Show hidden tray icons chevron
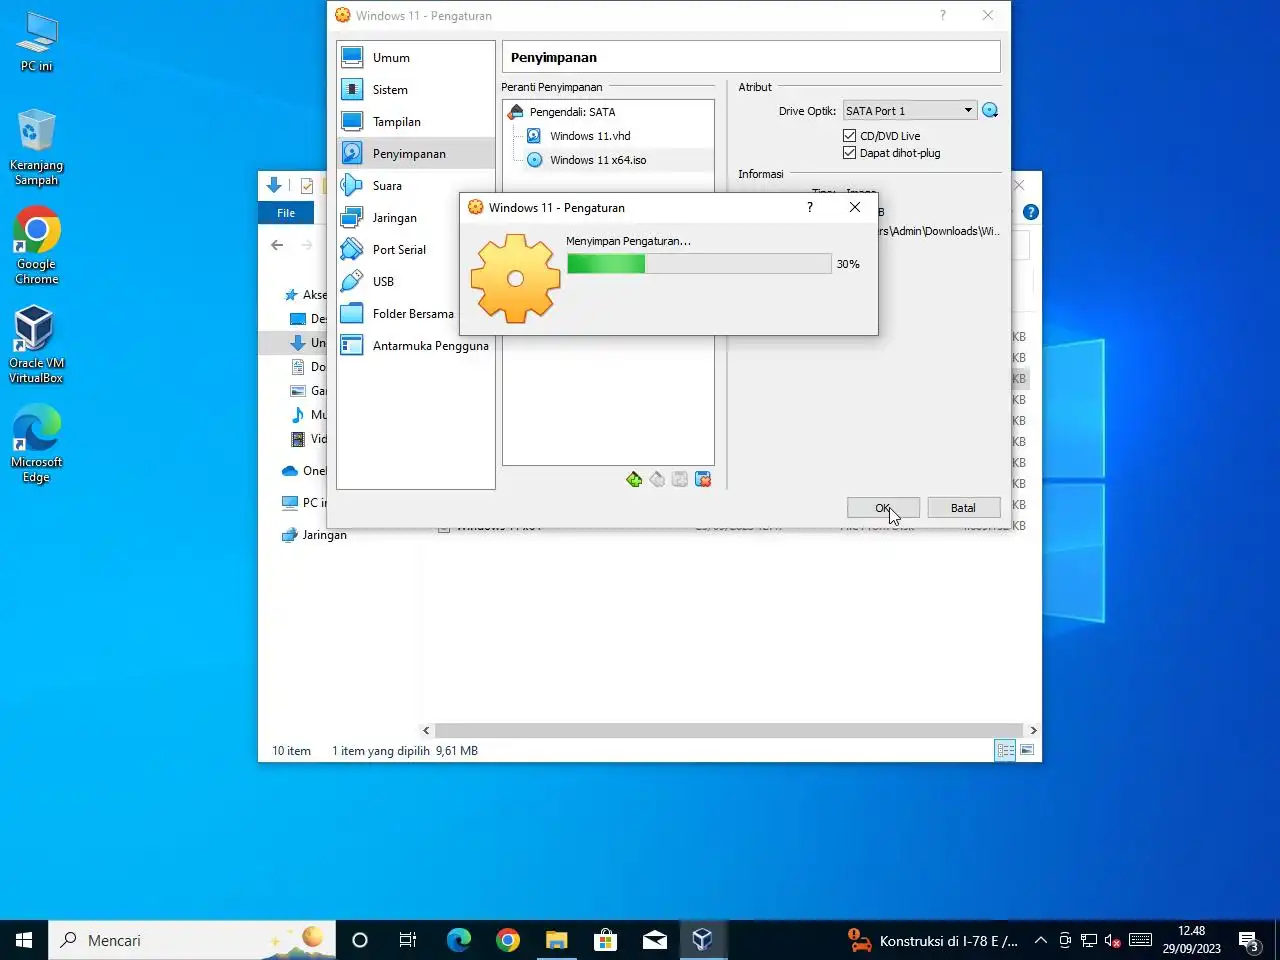Viewport: 1280px width, 960px height. pos(1040,940)
